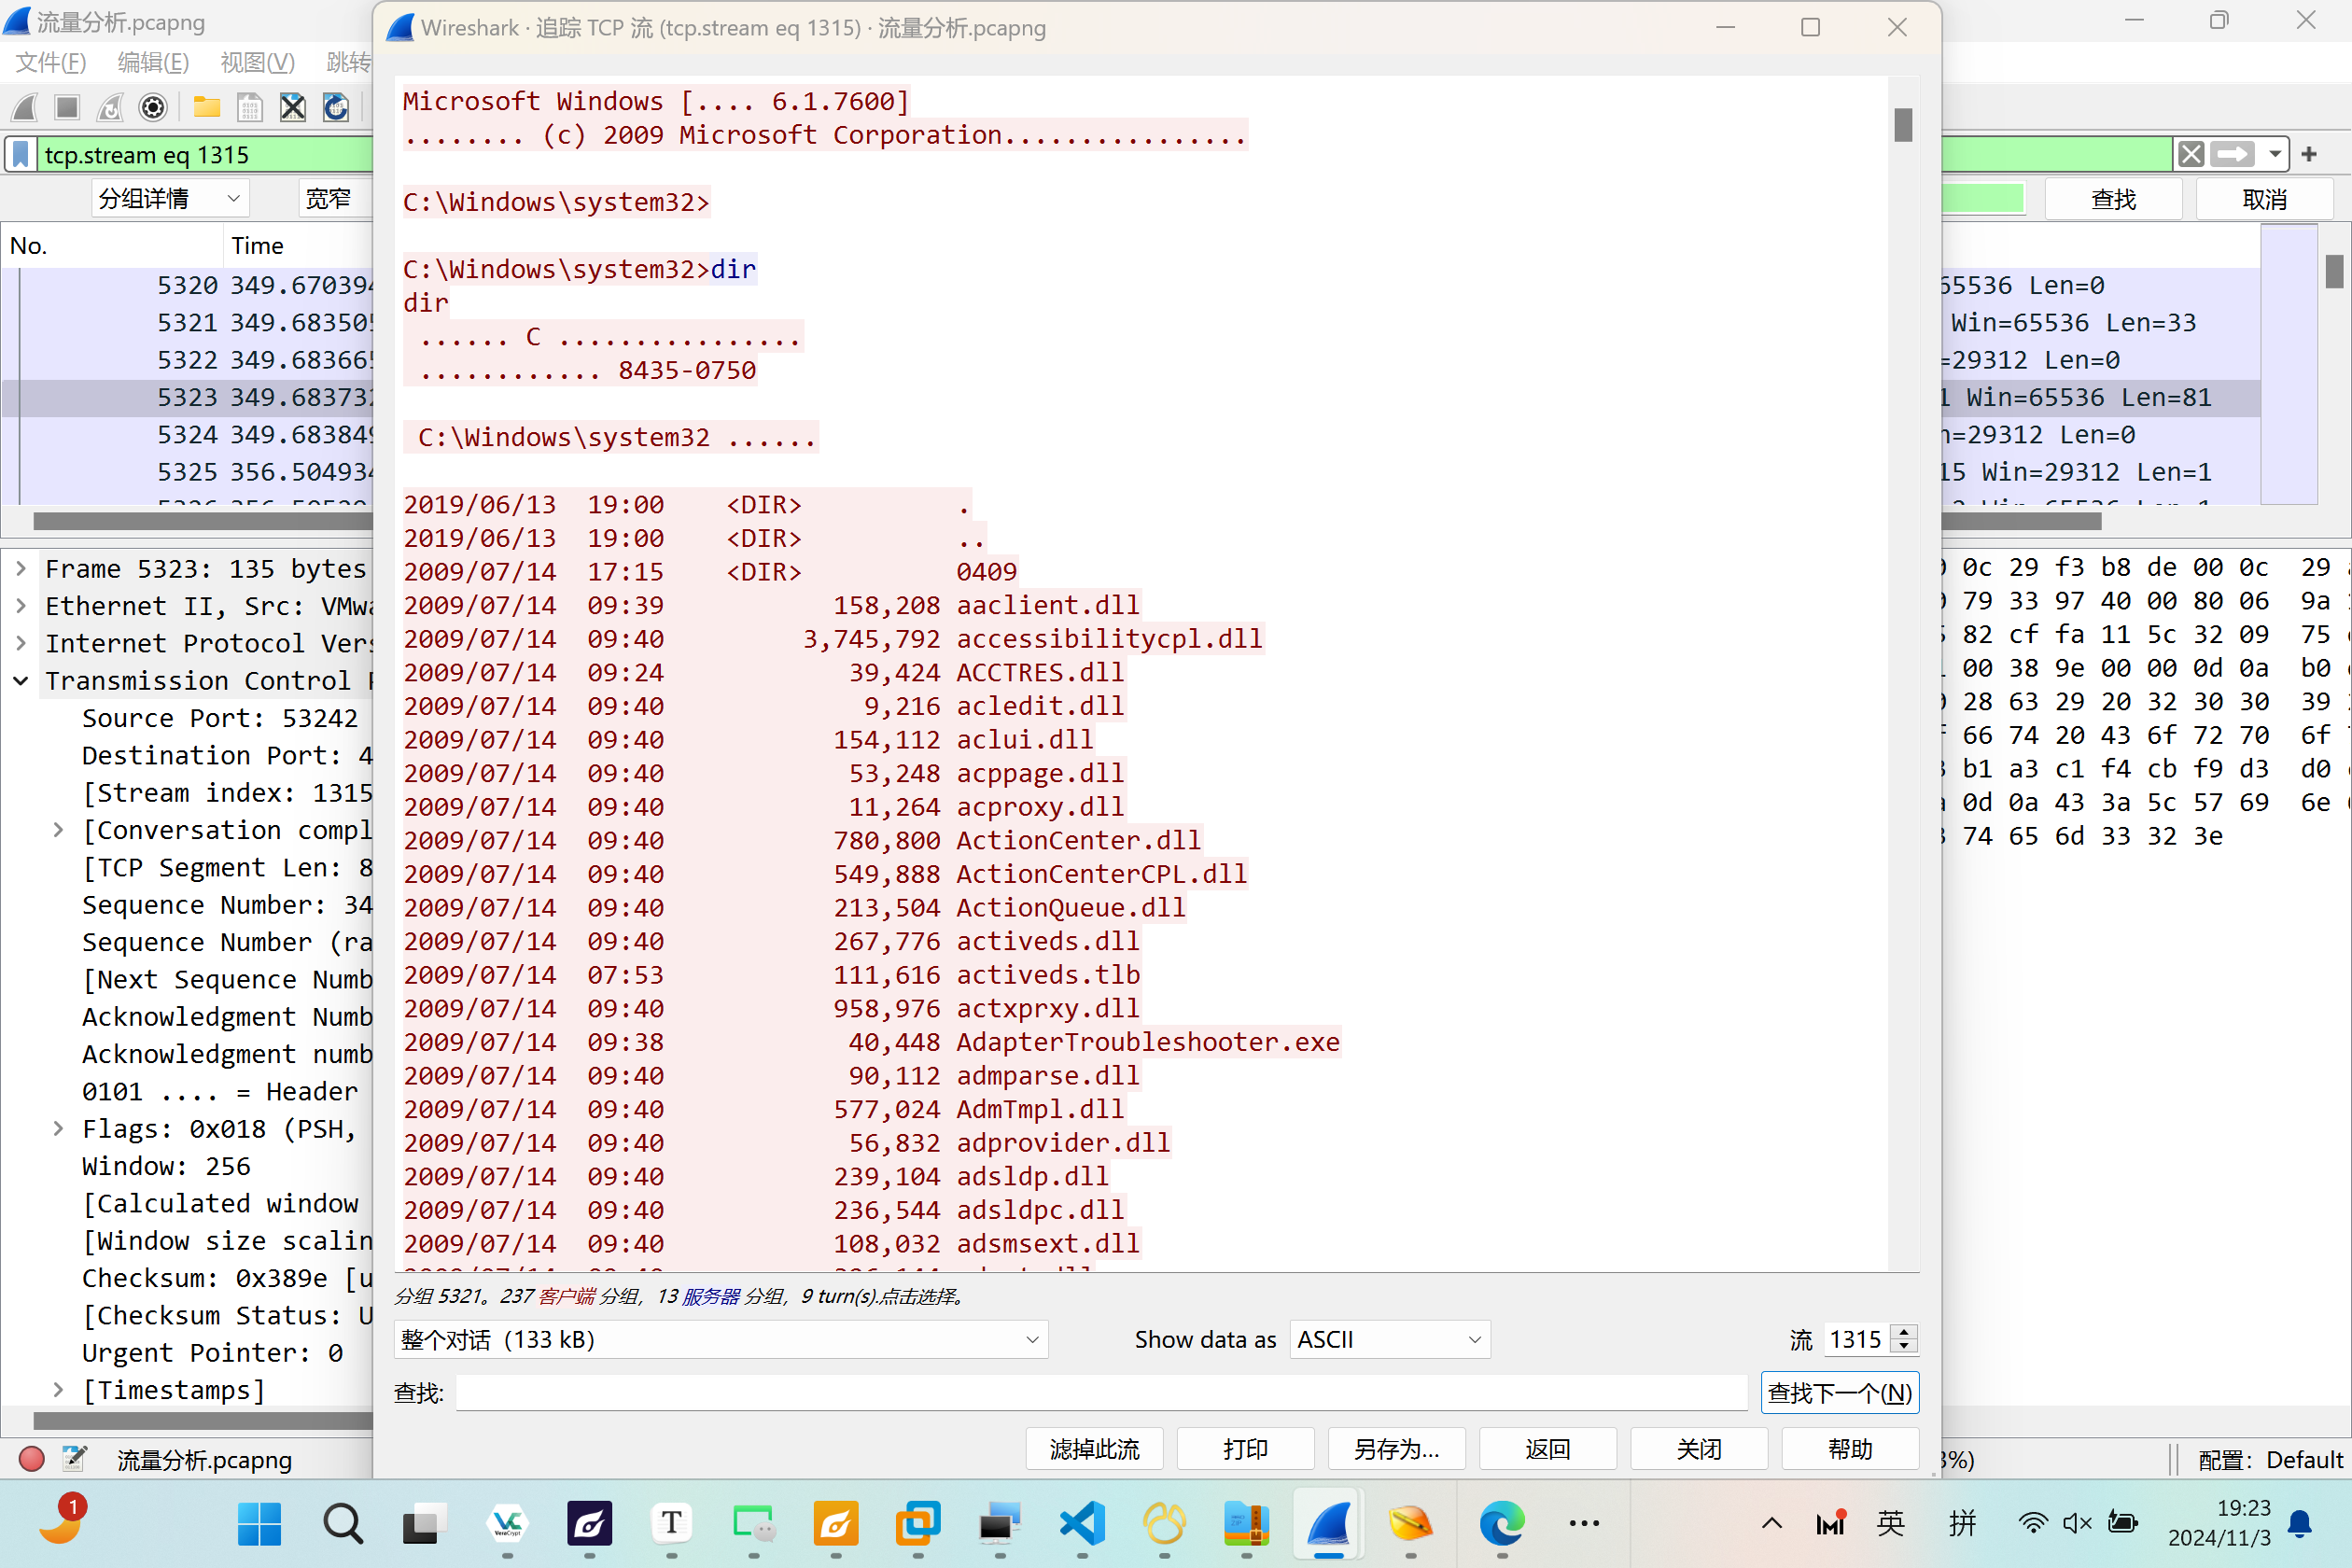Click the Microsoft Edge taskbar icon
Image resolution: width=2352 pixels, height=1568 pixels.
[1502, 1523]
